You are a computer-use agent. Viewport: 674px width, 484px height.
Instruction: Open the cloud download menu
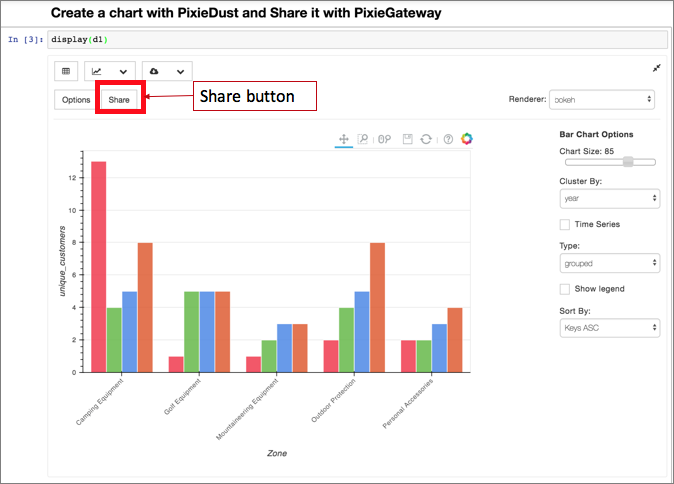pos(167,71)
